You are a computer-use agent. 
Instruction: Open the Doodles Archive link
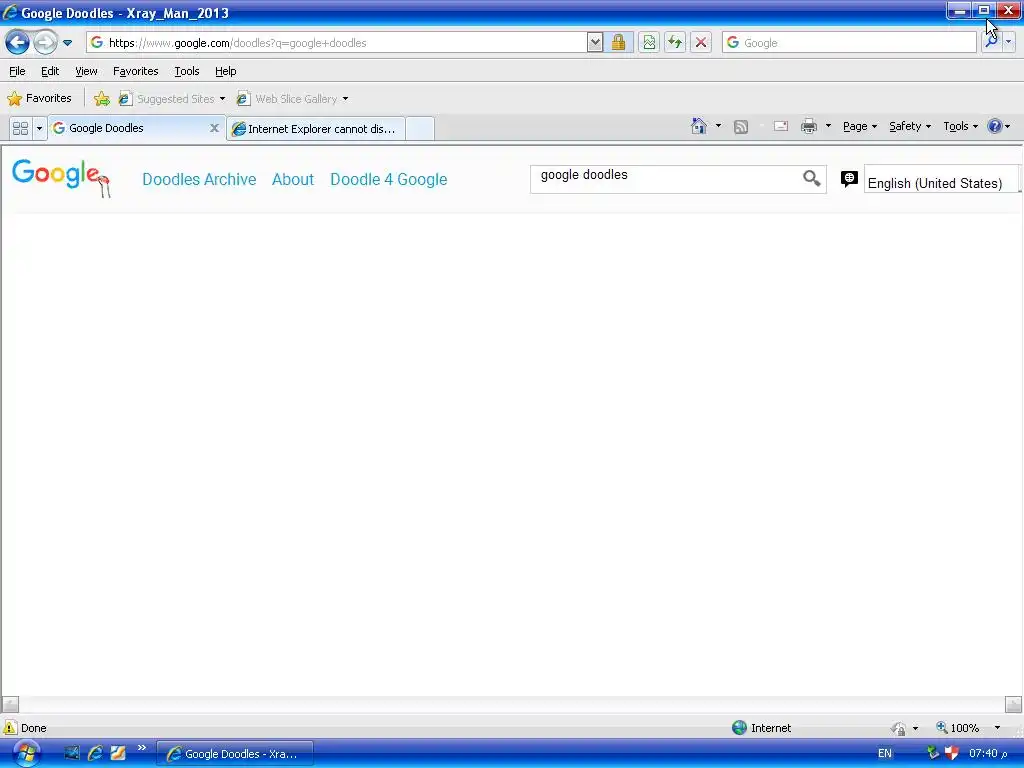pyautogui.click(x=199, y=180)
